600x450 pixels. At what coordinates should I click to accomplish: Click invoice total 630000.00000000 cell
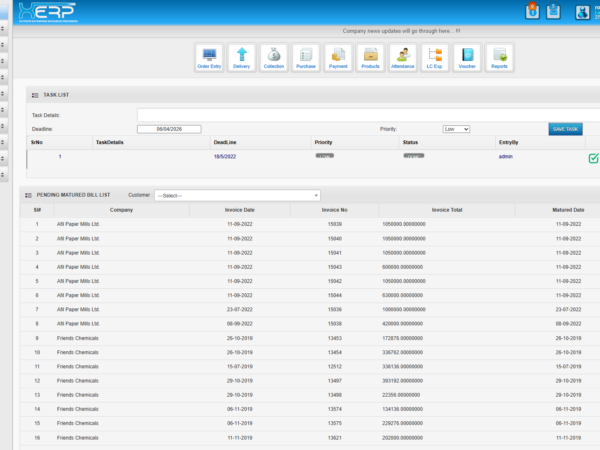[447, 295]
